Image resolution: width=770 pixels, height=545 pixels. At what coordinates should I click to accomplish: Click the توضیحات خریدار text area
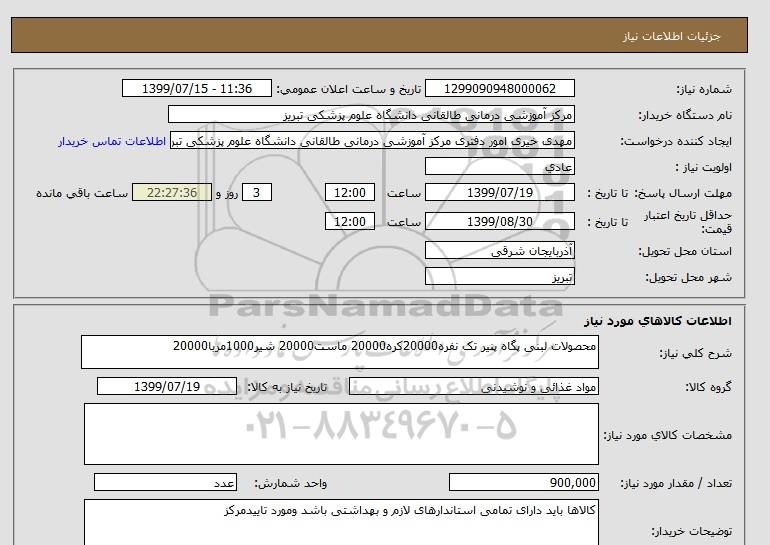pos(341,522)
